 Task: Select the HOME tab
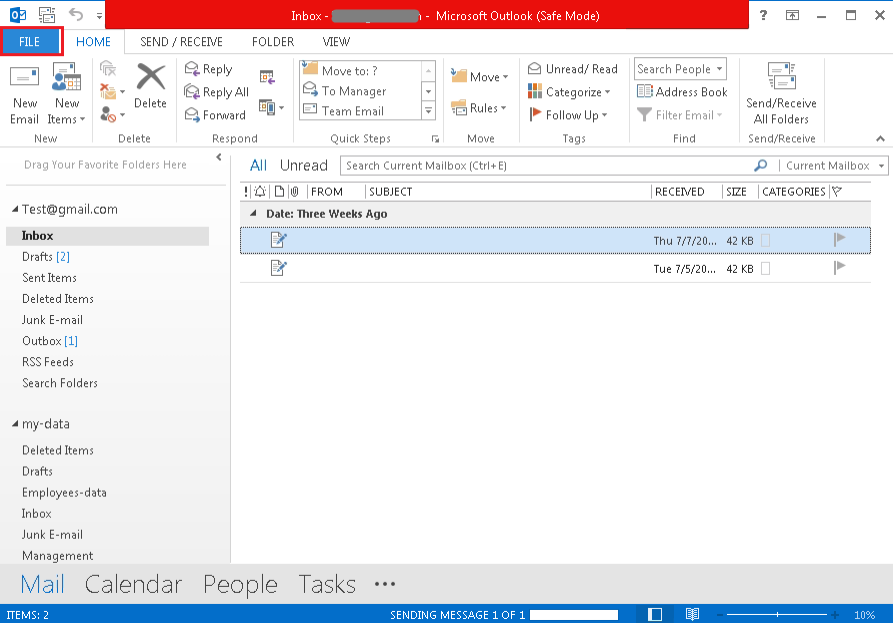tap(93, 42)
